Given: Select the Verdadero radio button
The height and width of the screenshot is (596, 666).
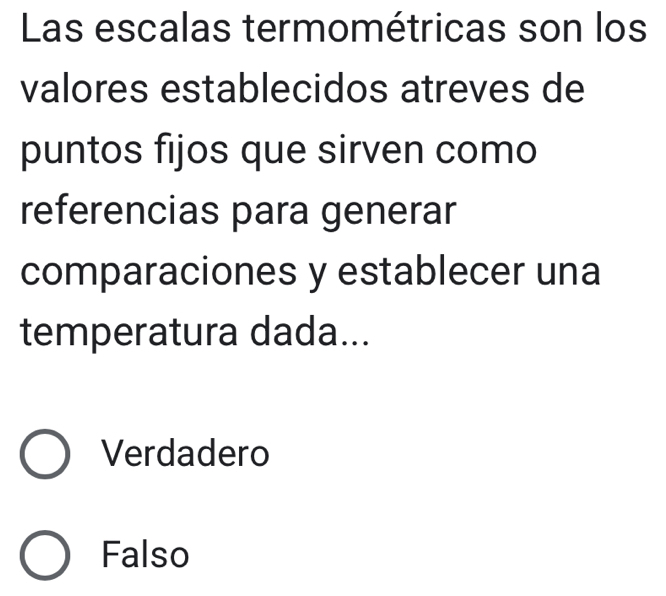Looking at the screenshot, I should click(45, 455).
